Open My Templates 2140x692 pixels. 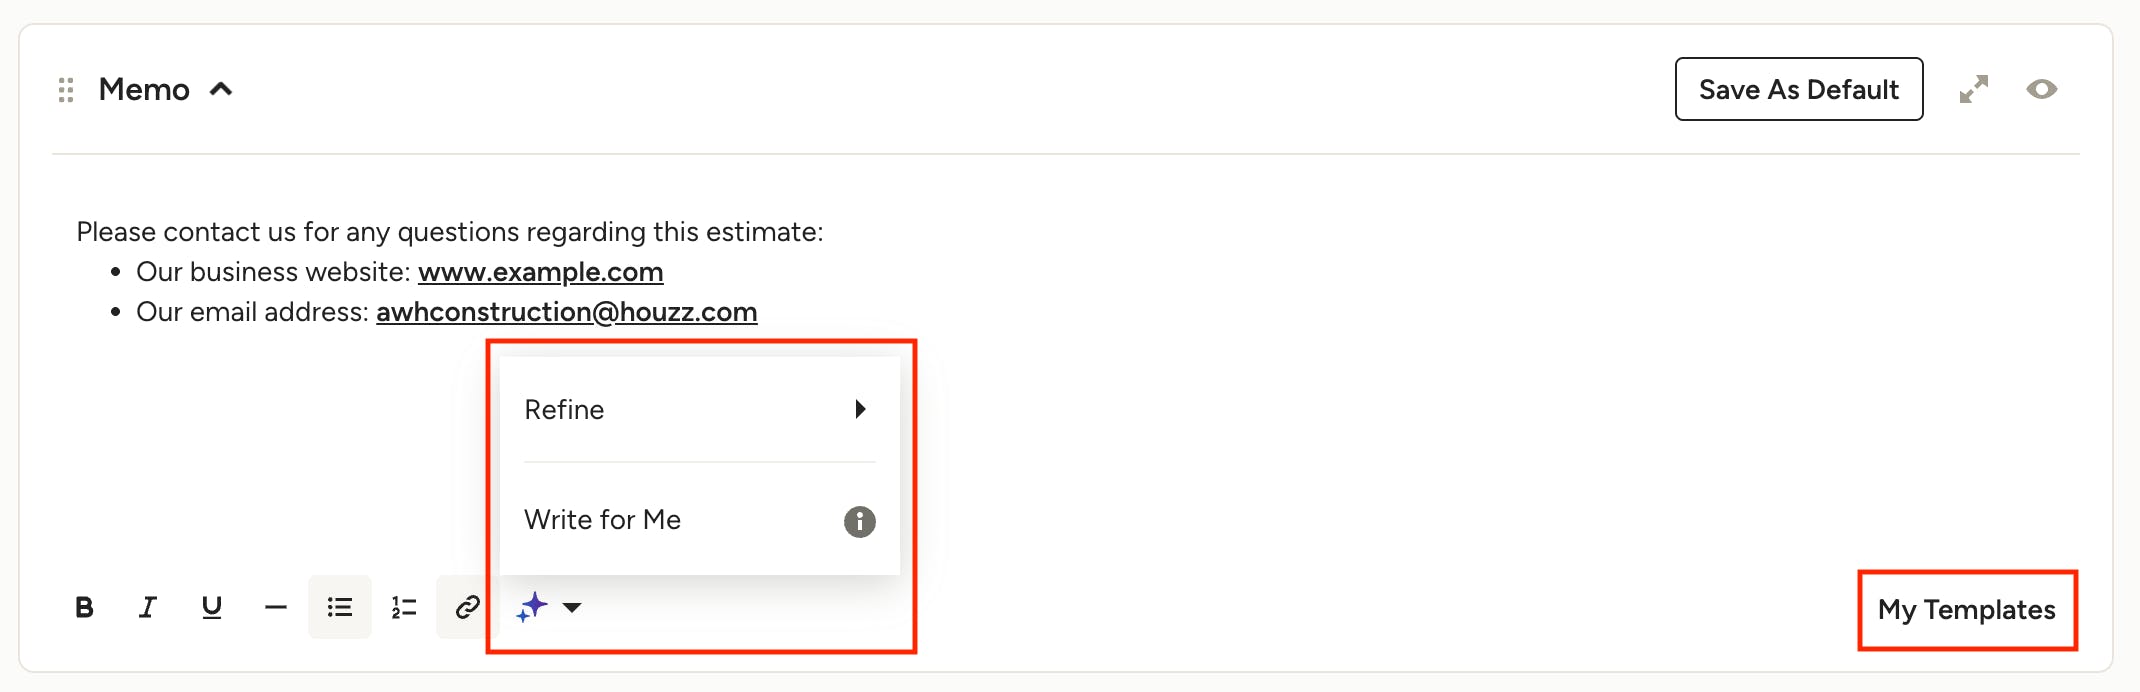[1966, 609]
